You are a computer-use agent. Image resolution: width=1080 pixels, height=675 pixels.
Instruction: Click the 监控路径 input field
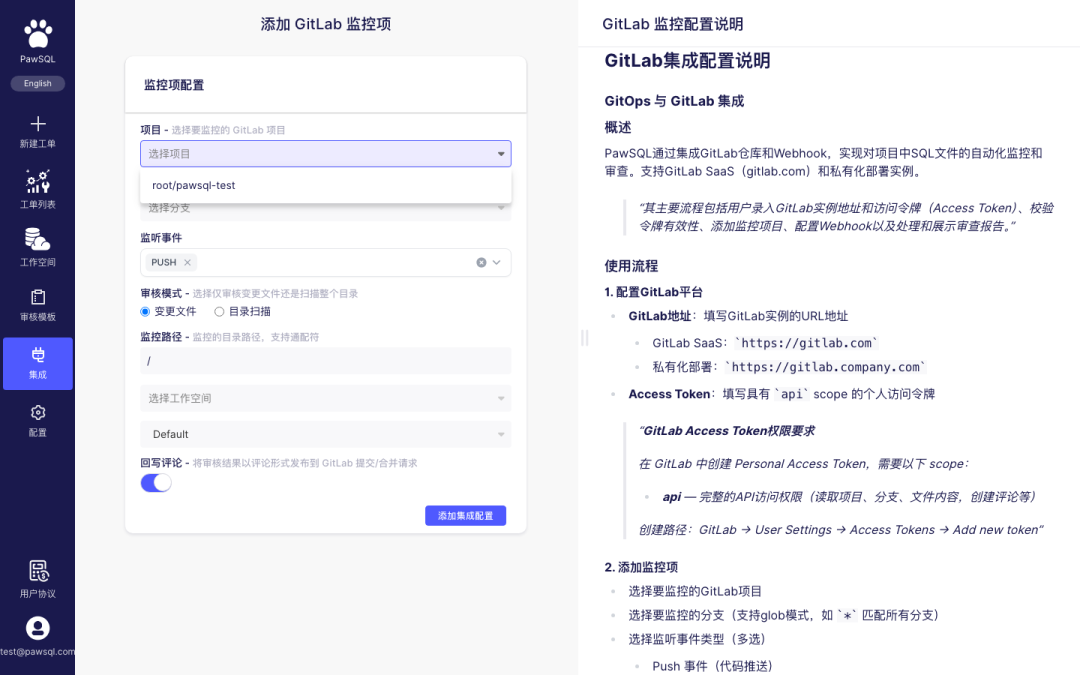[x=326, y=361]
